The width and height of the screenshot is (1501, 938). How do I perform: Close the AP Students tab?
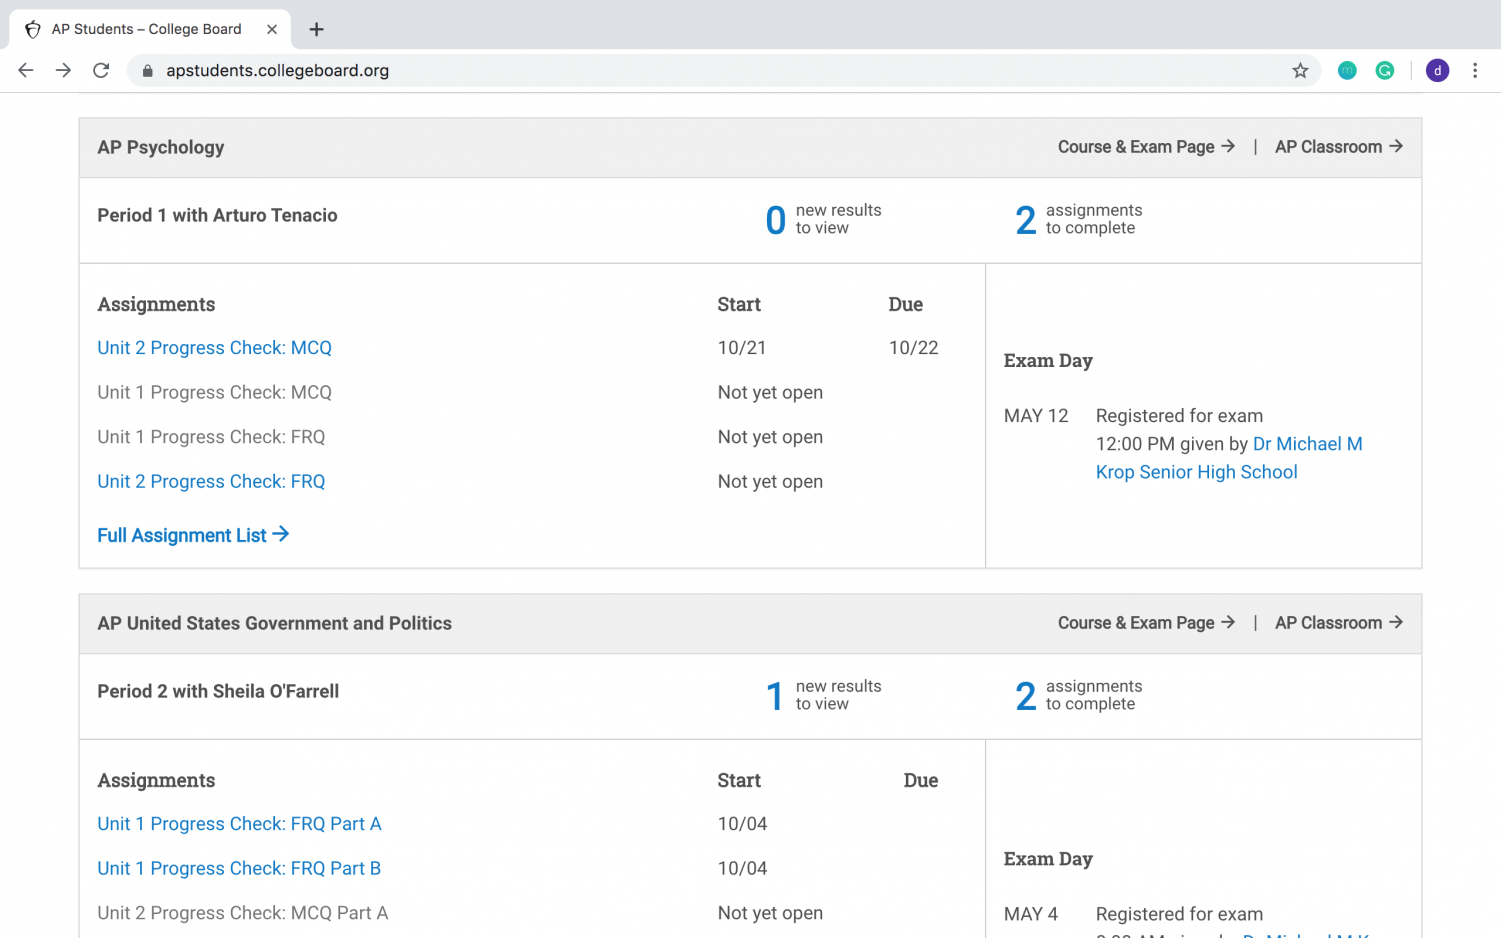pyautogui.click(x=272, y=29)
